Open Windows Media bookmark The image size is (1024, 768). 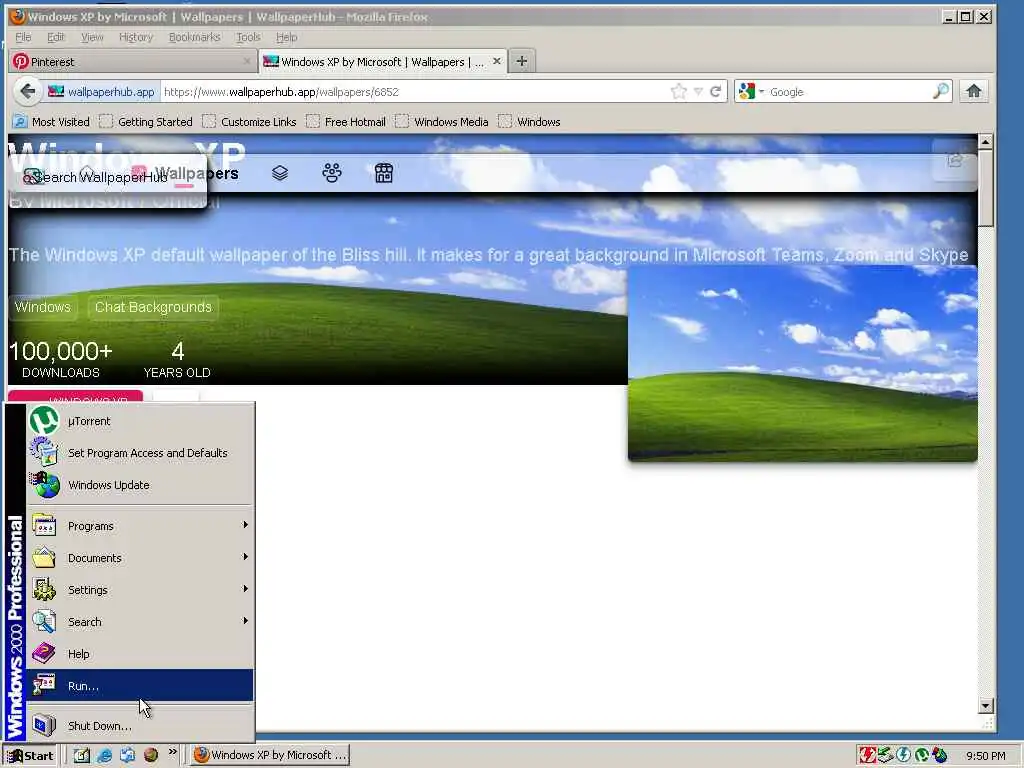click(x=442, y=121)
